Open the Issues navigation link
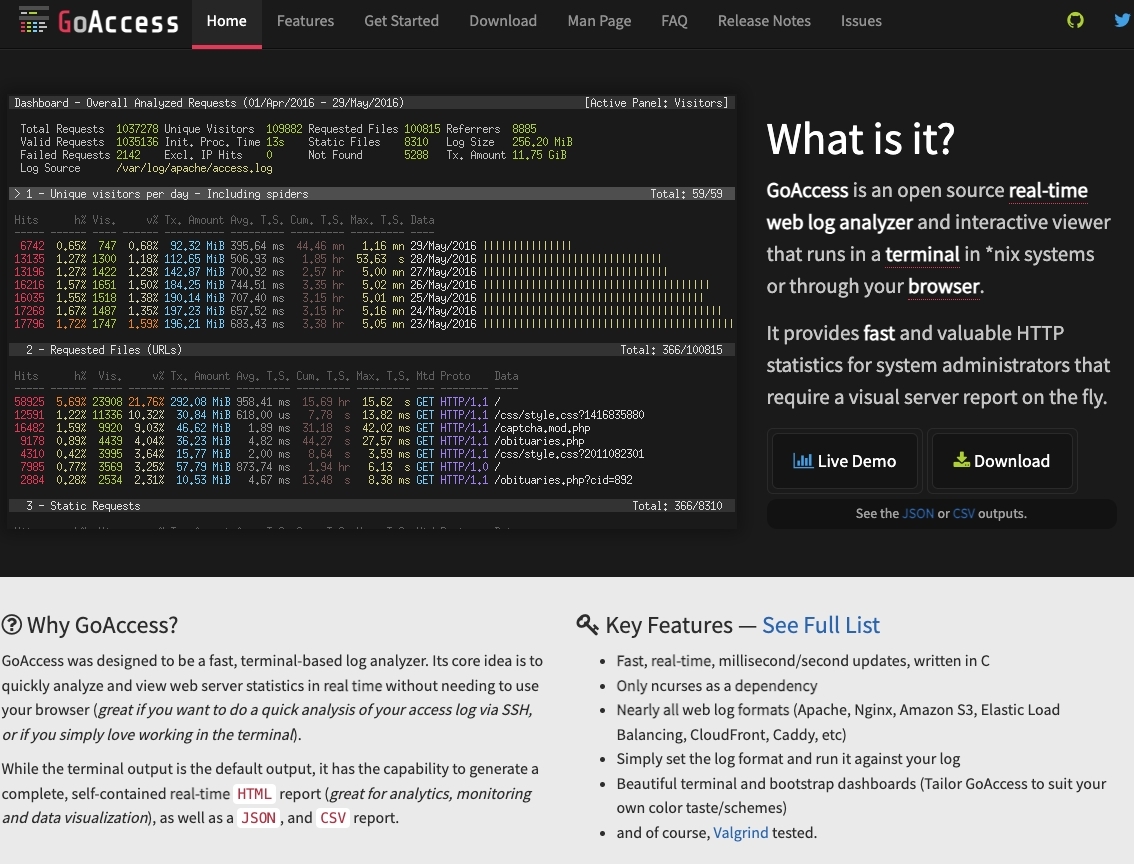The width and height of the screenshot is (1134, 864). 861,21
